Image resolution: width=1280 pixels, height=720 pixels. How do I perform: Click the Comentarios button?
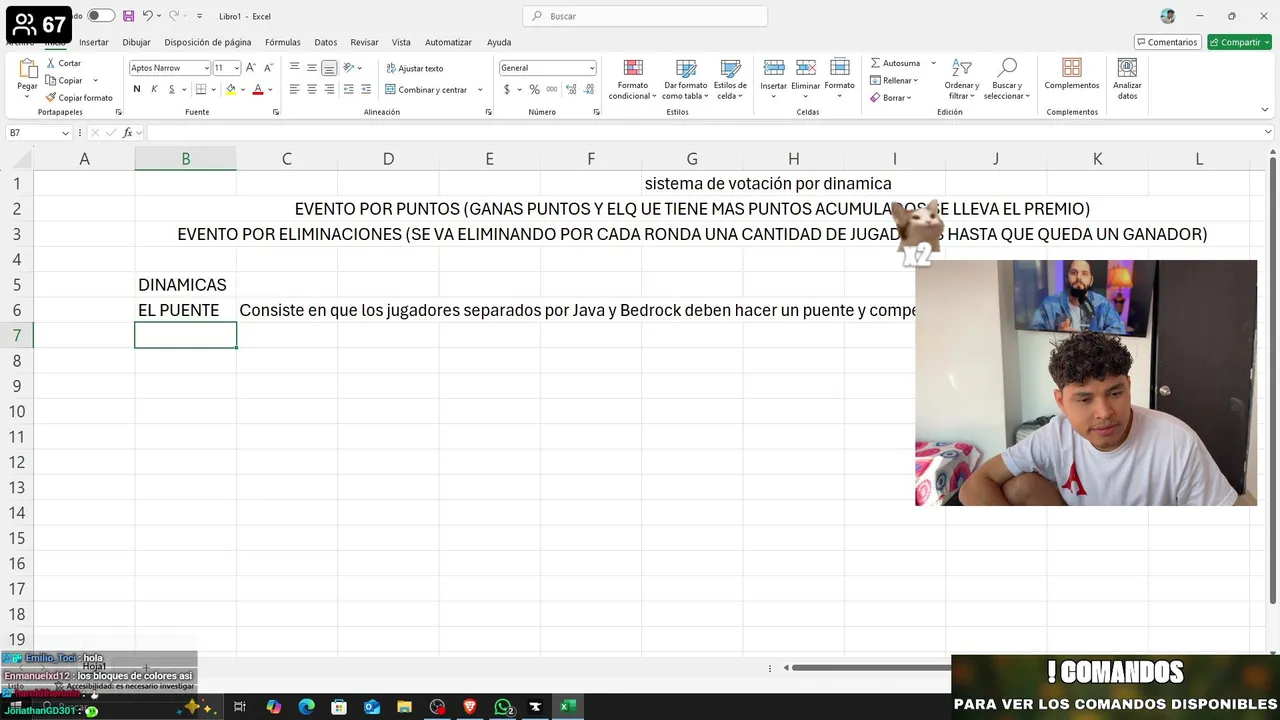pos(1168,42)
